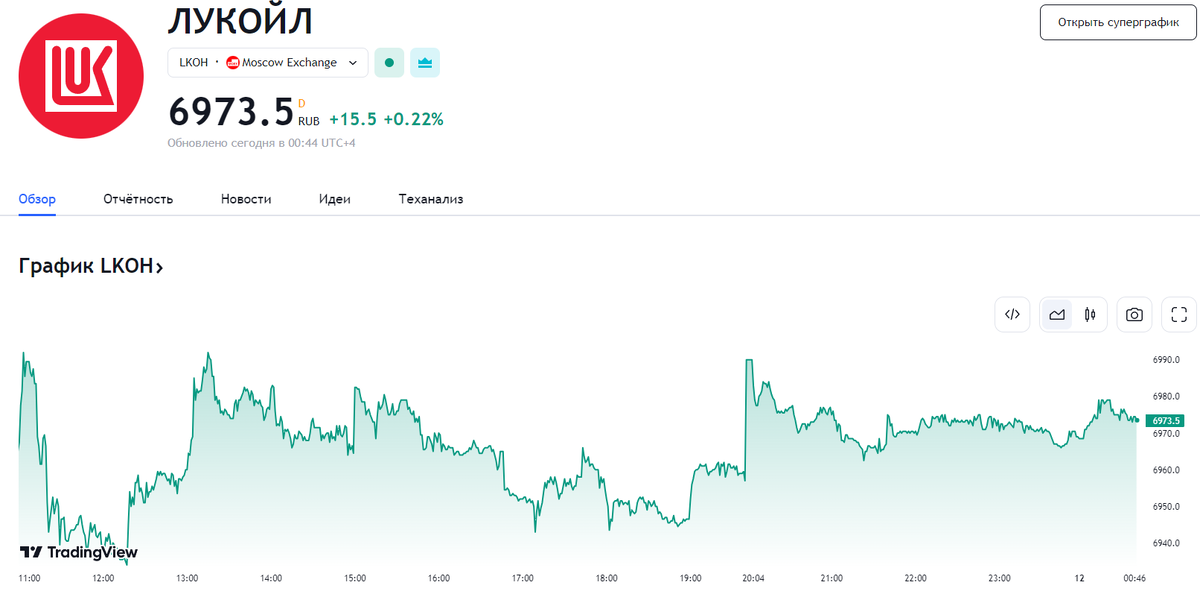Click the TradingView logo on chart
This screenshot has height=594, width=1200.
point(79,552)
